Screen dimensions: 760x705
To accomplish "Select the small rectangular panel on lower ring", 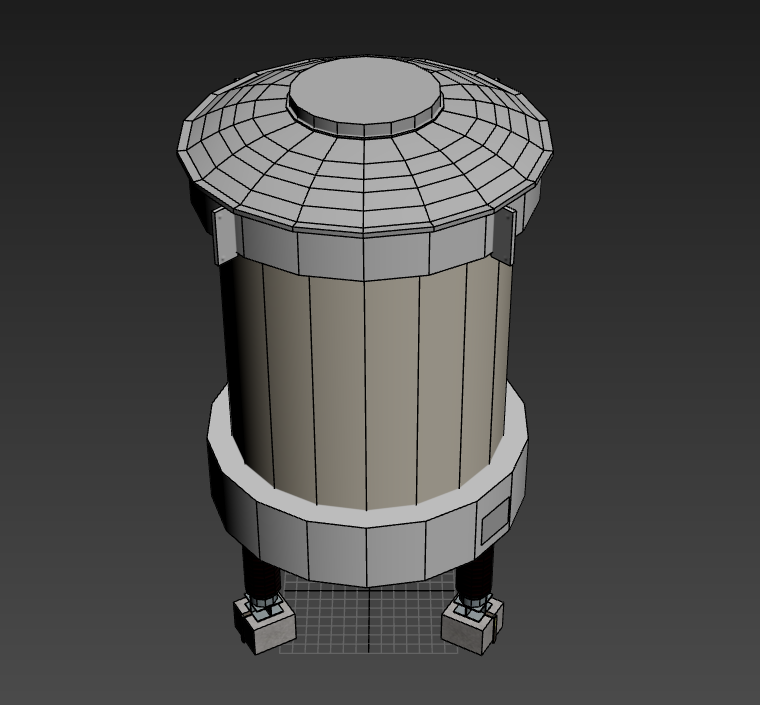I will coord(495,522).
